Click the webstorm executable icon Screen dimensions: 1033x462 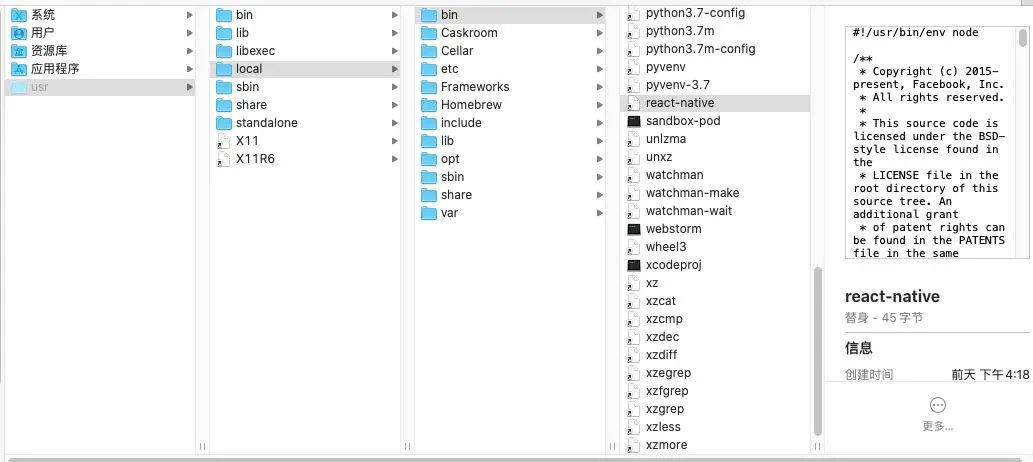click(x=633, y=229)
